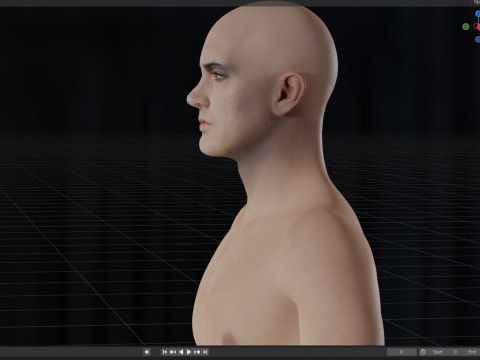480x360 pixels.
Task: Jump to the previous keyframe
Action: click(173, 352)
